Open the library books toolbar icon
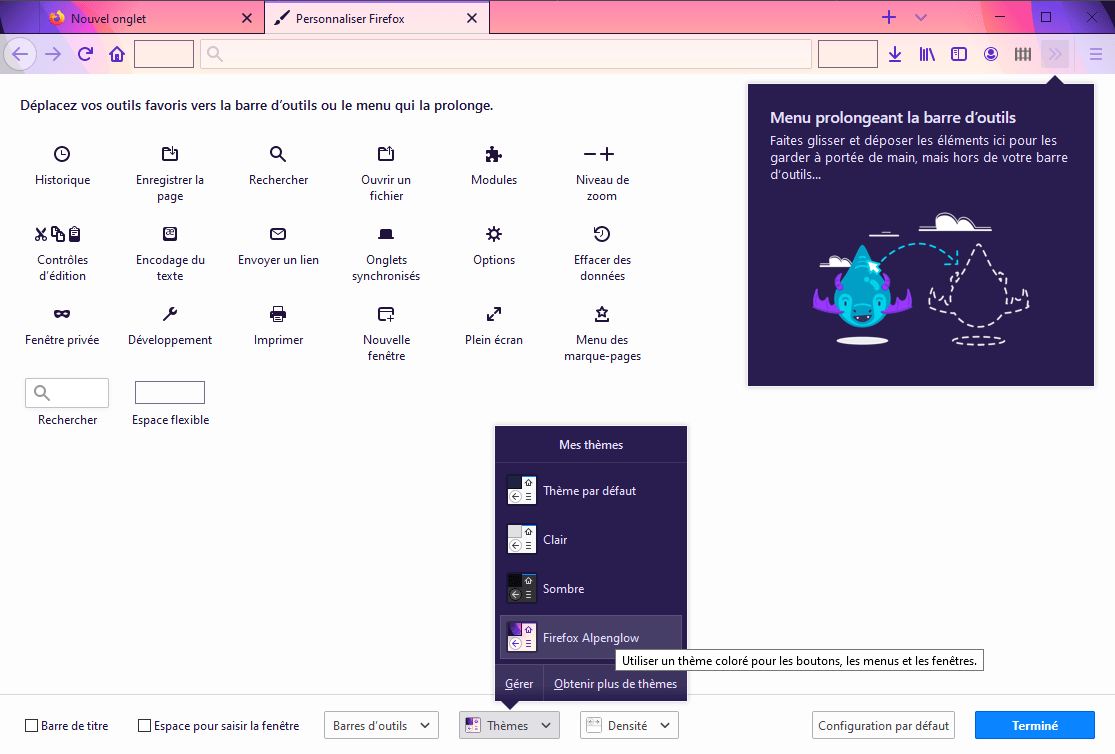Image resolution: width=1115 pixels, height=754 pixels. click(927, 54)
